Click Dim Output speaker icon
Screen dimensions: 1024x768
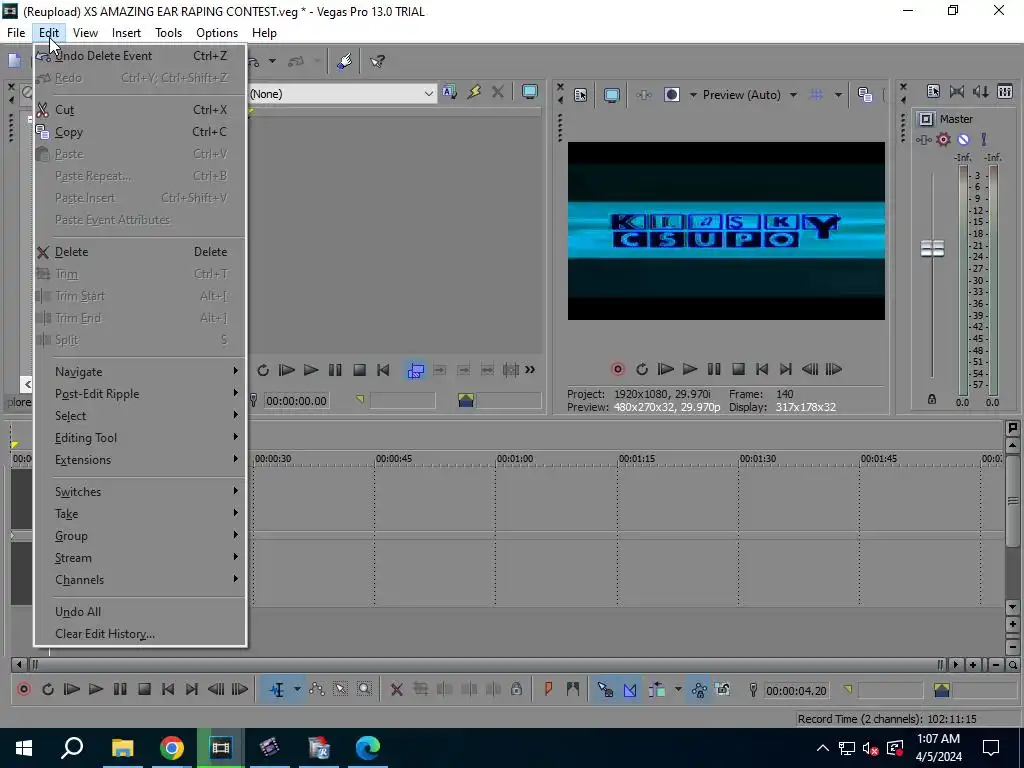(x=981, y=92)
